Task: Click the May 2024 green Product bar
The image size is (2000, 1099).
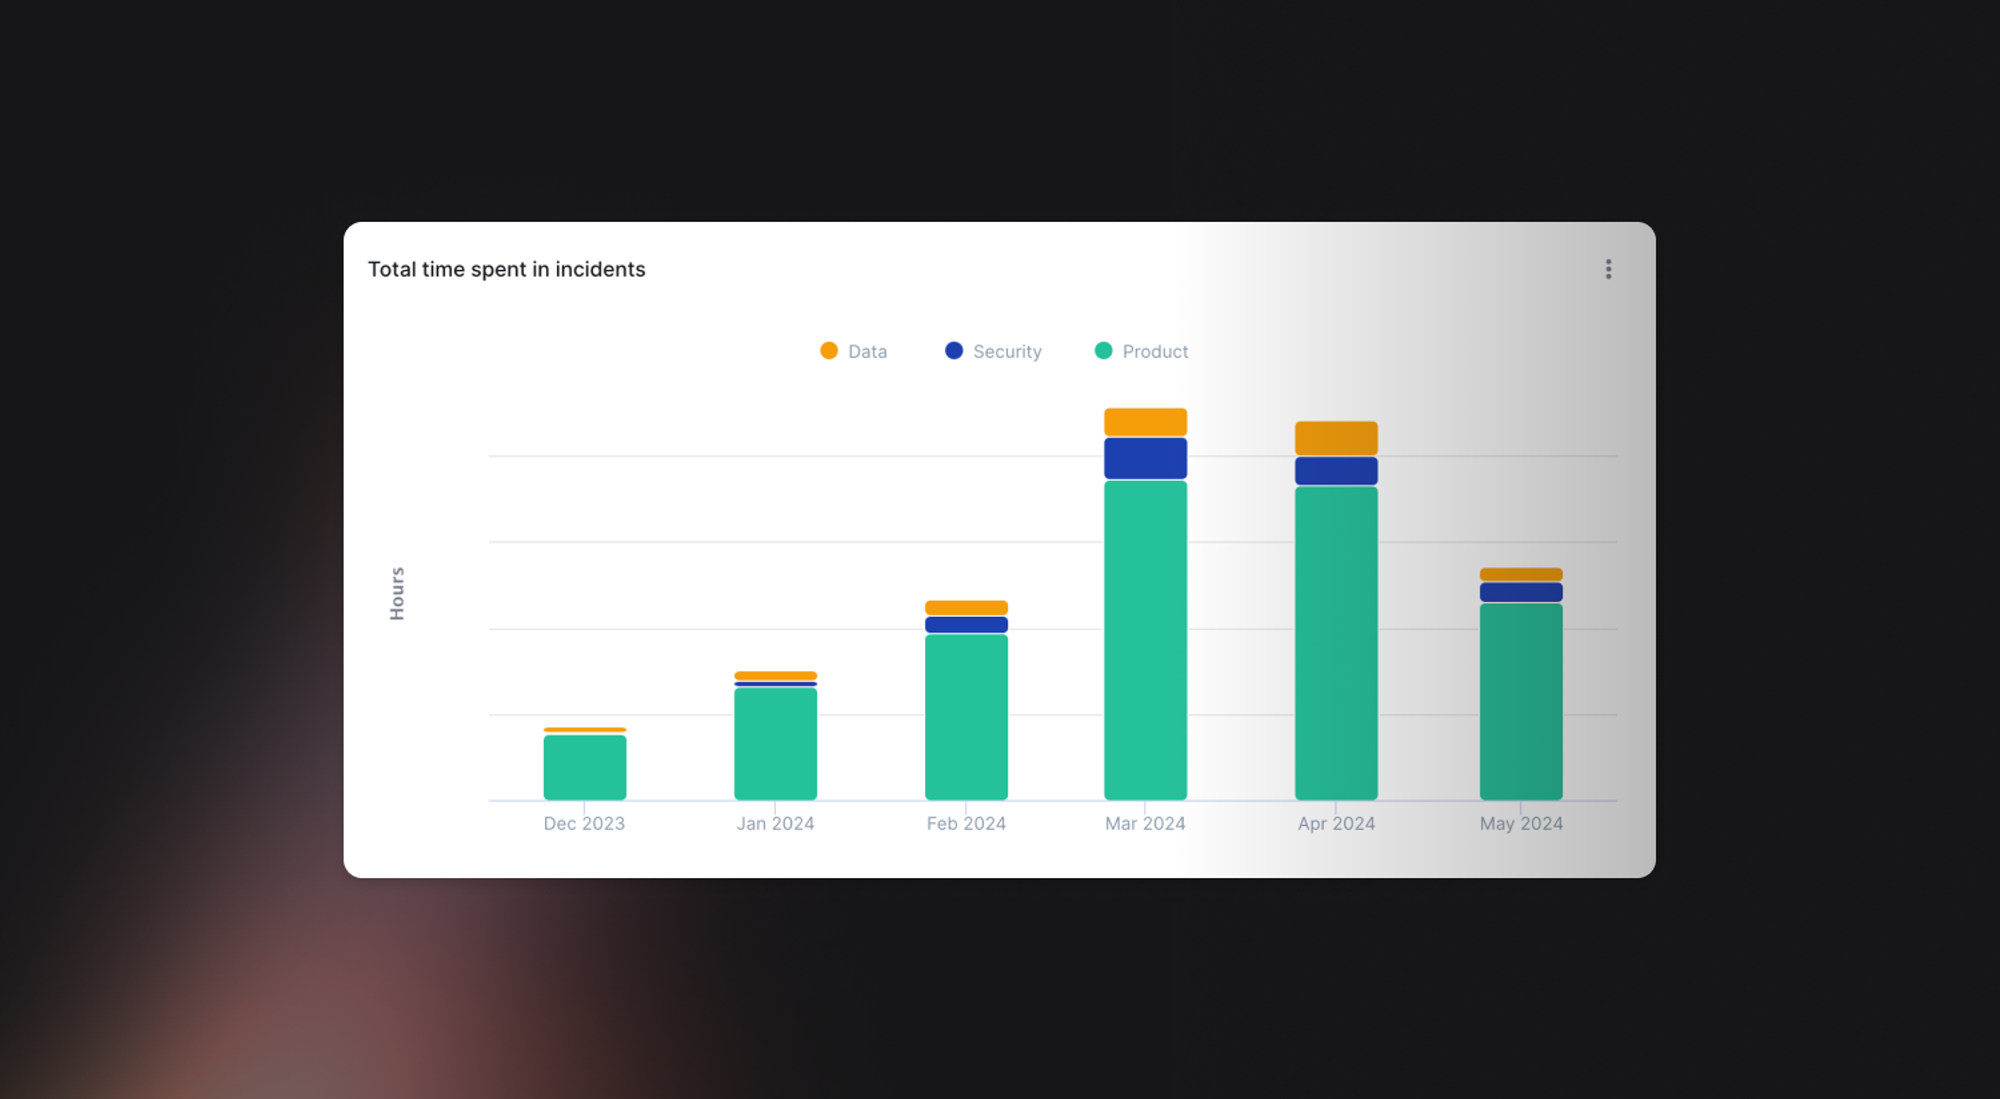Action: (x=1520, y=700)
